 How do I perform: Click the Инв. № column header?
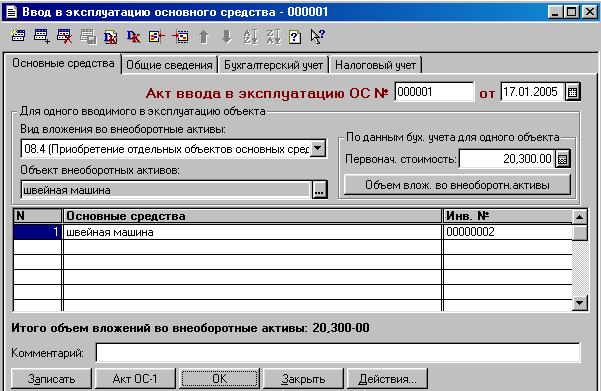[x=507, y=216]
